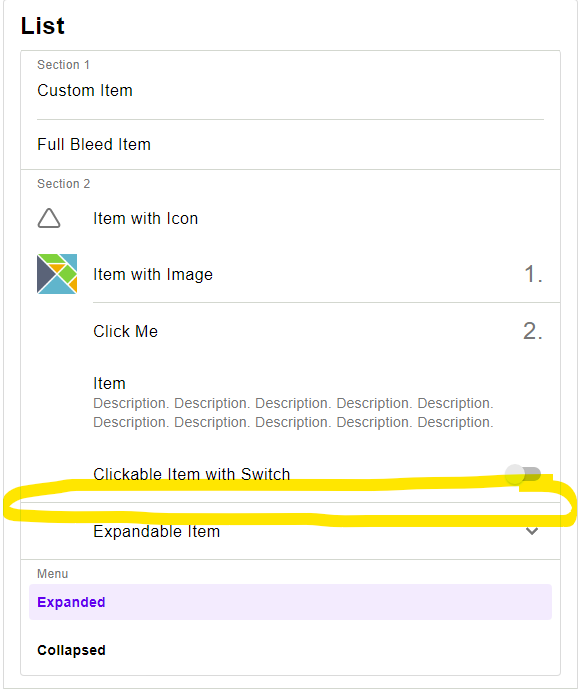Click the Item with Image label
The image size is (578, 689).
pos(153,274)
